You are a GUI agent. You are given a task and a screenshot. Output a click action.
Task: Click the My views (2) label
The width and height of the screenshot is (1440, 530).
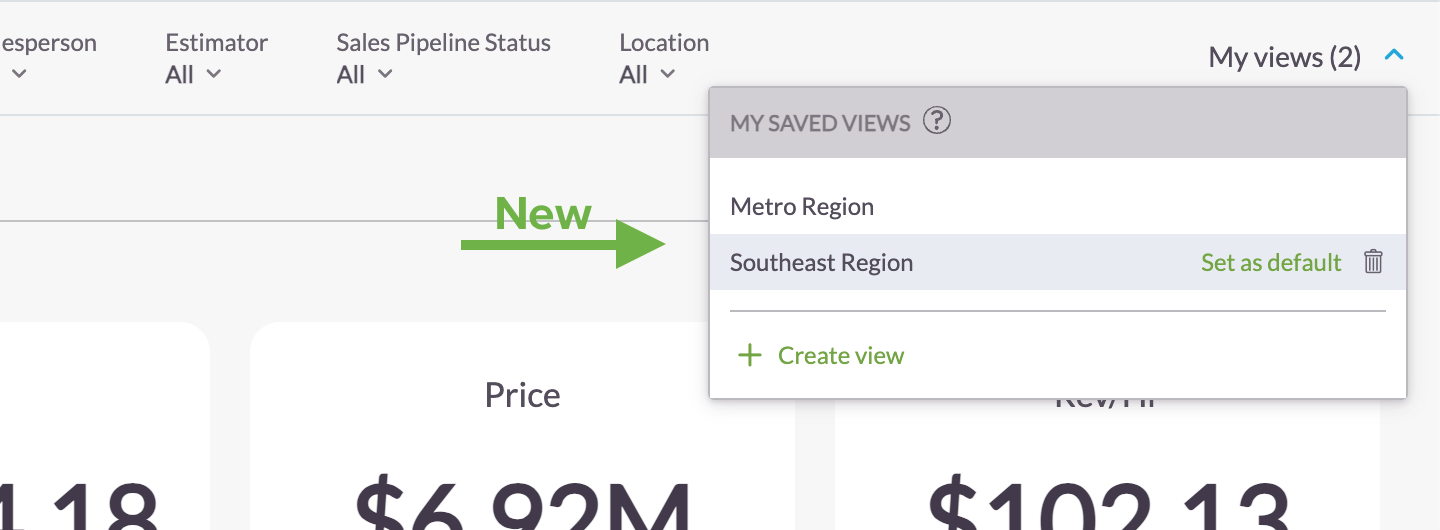(x=1285, y=57)
